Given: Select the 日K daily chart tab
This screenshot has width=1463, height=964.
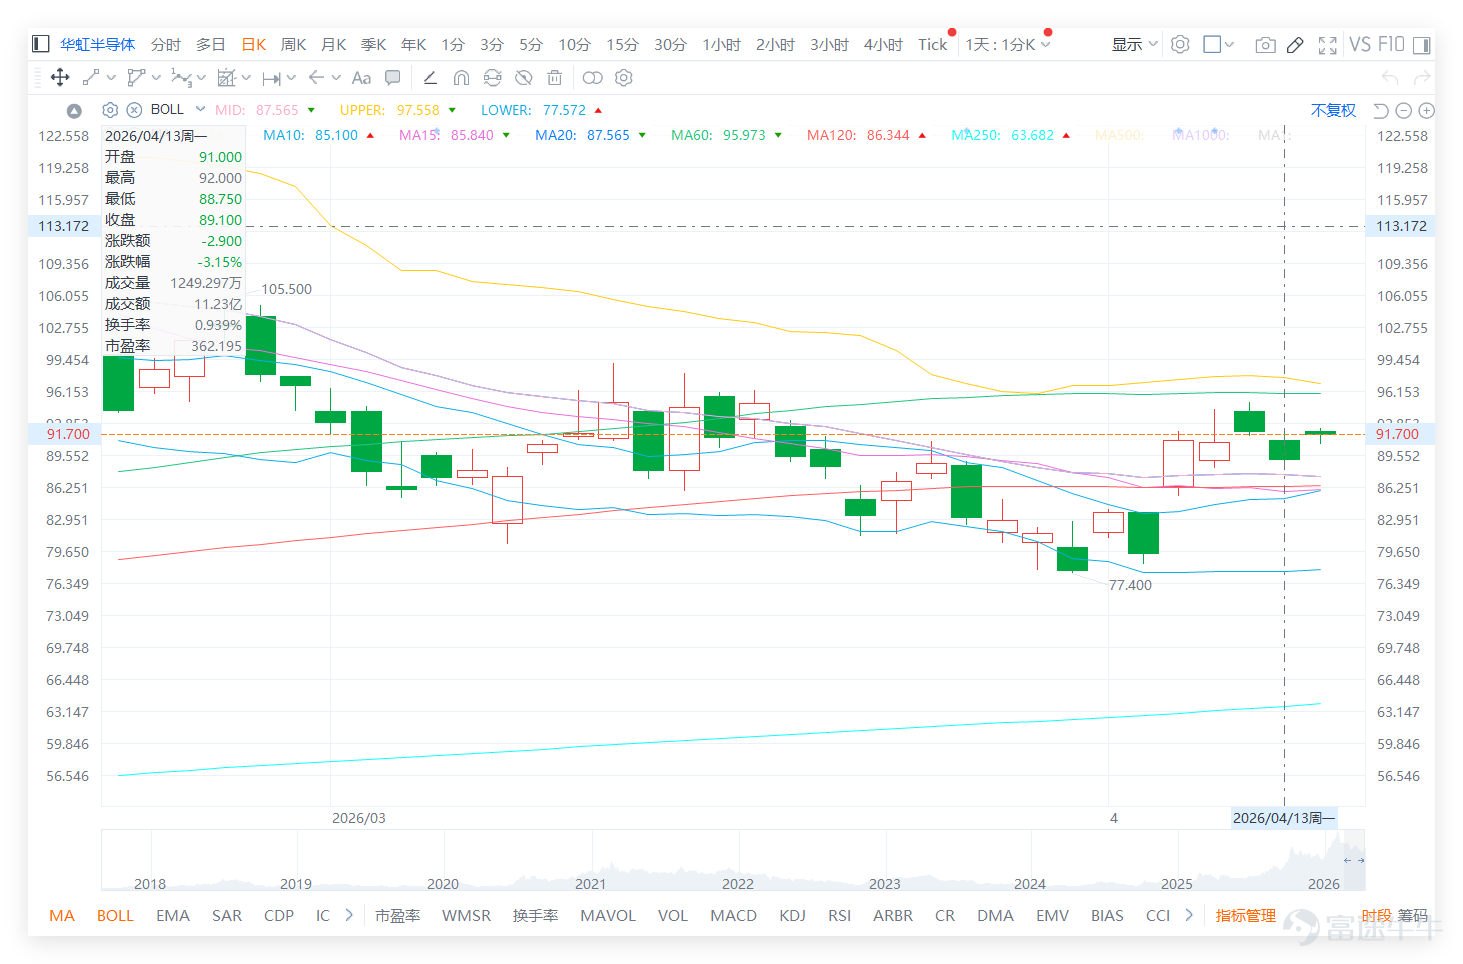Looking at the screenshot, I should (x=253, y=44).
